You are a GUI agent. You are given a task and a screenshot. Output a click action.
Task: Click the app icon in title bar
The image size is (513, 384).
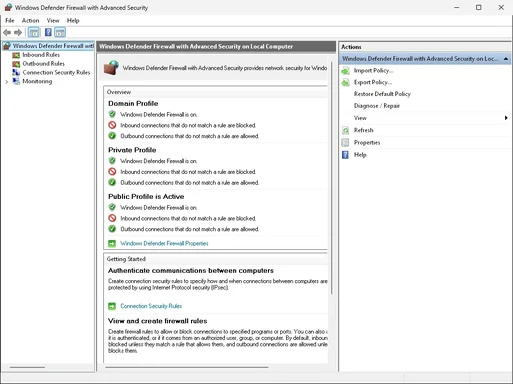[8, 7]
